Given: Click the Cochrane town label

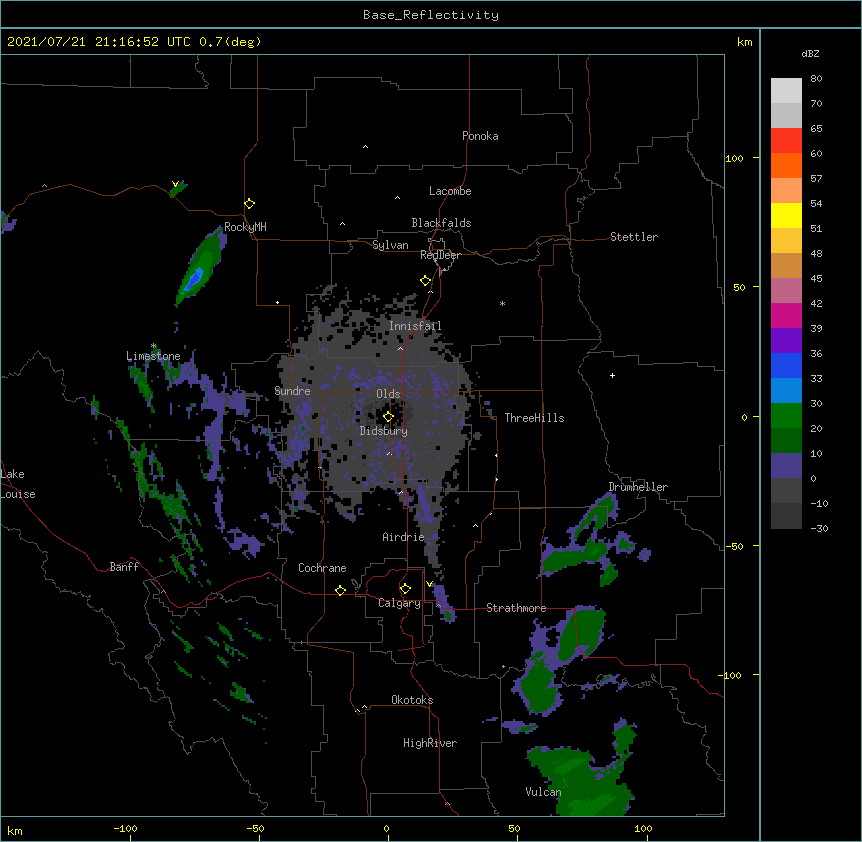Looking at the screenshot, I should coord(322,568).
